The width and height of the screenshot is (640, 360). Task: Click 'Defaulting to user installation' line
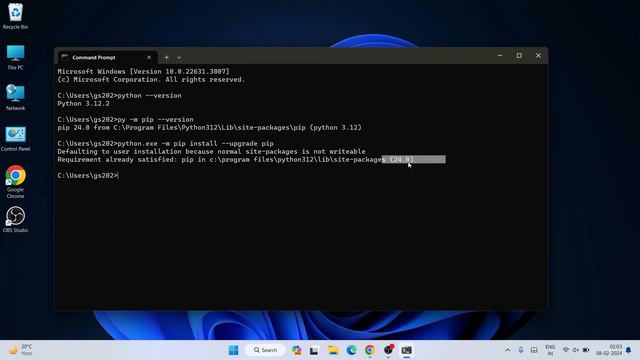211,151
